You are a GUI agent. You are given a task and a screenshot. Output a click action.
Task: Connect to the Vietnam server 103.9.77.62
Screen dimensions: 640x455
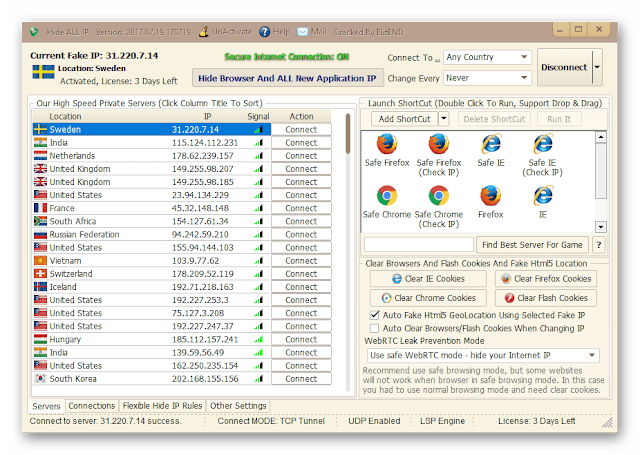[x=301, y=260]
